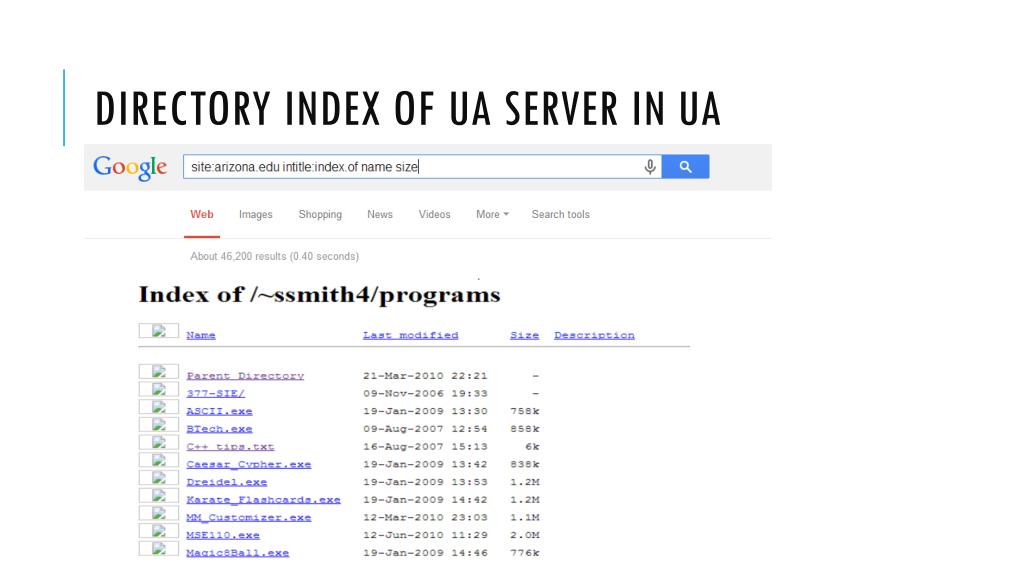The image size is (1024, 576).
Task: Open the Magic8Ball.exe file link
Action: coord(237,552)
